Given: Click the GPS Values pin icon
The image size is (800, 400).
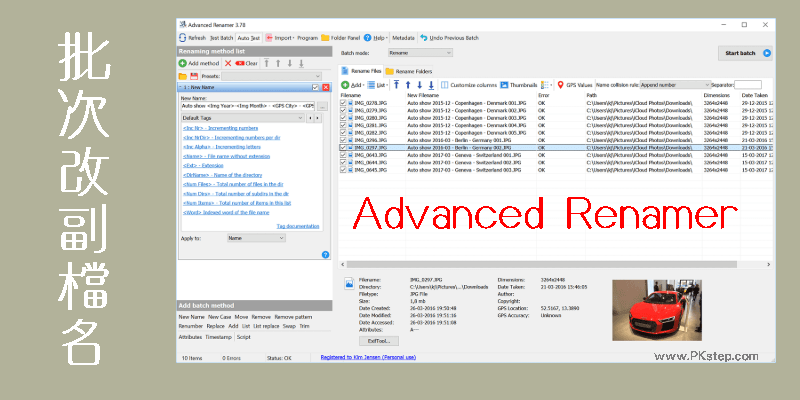Looking at the screenshot, I should coord(560,85).
